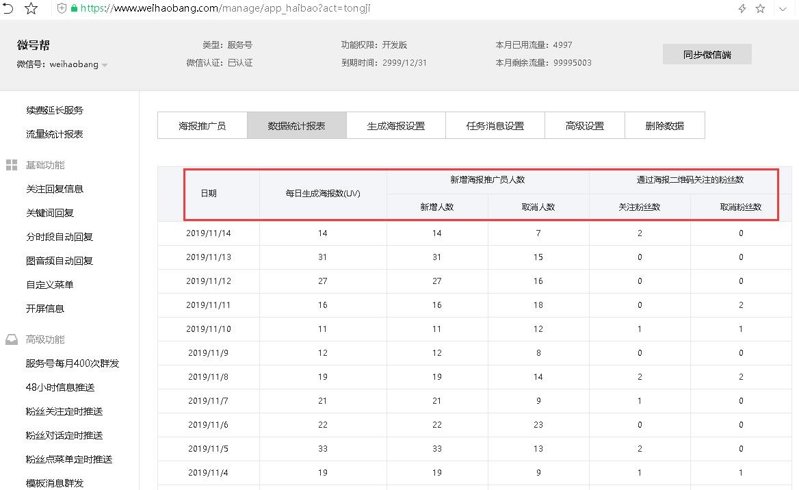Switch to 海报推广员 tab
799x490 pixels.
(202, 125)
